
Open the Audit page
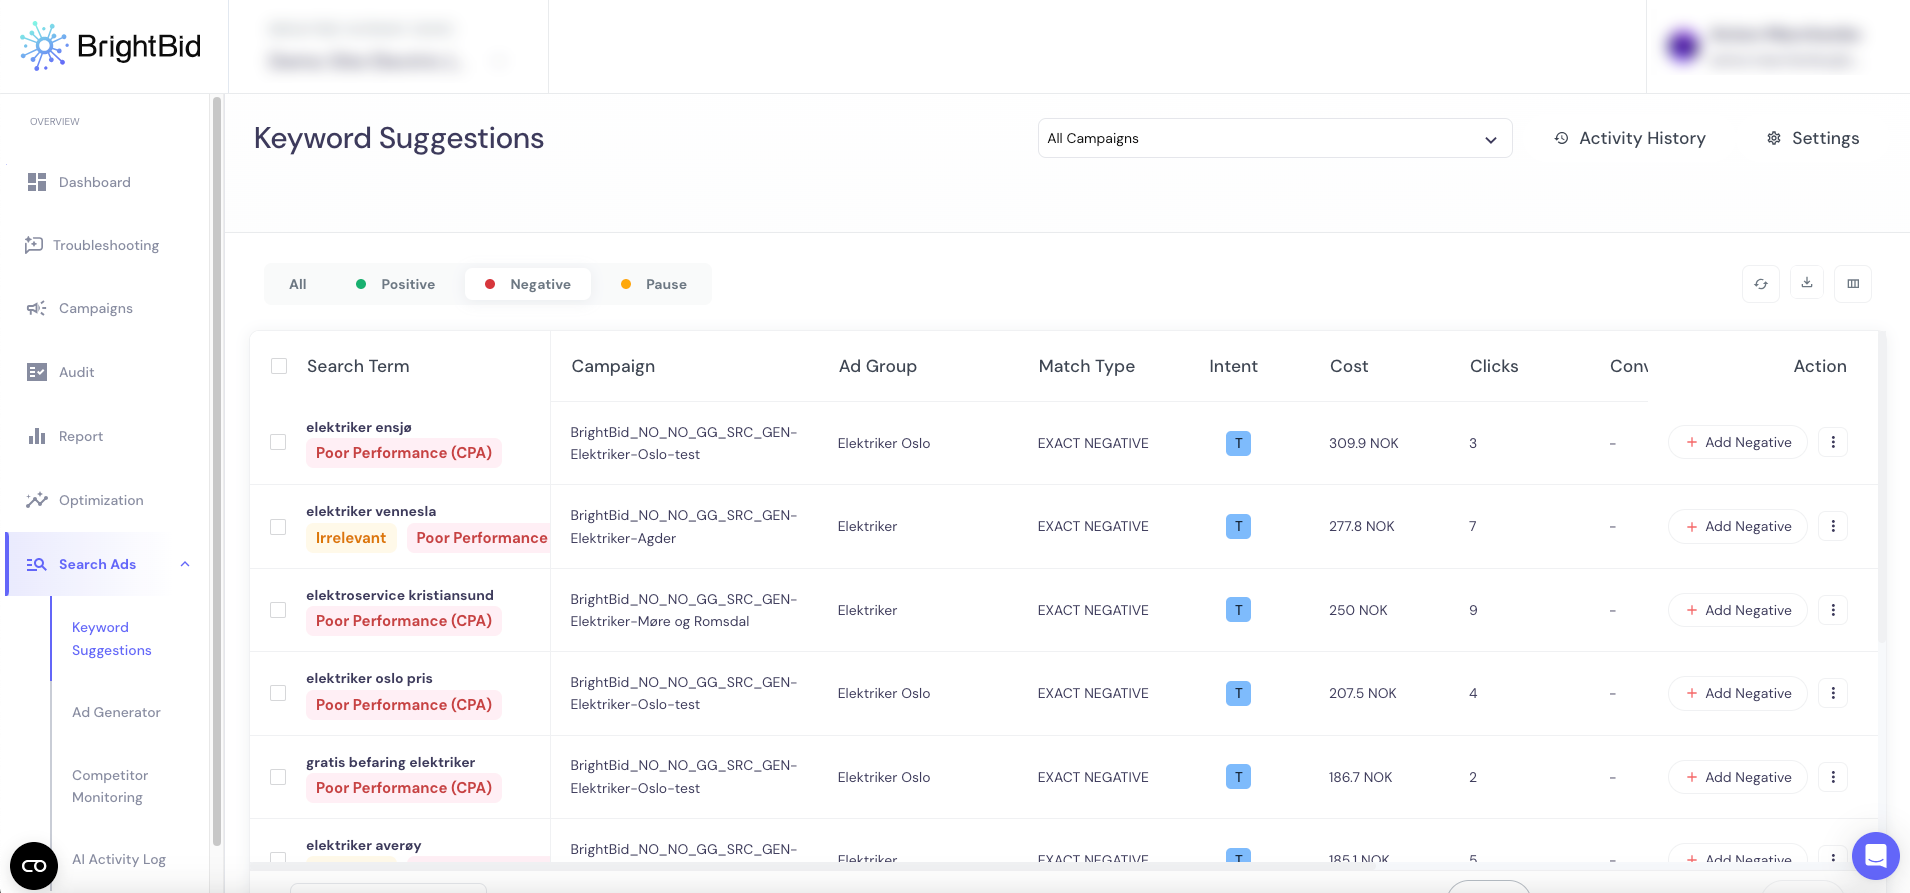point(61,372)
